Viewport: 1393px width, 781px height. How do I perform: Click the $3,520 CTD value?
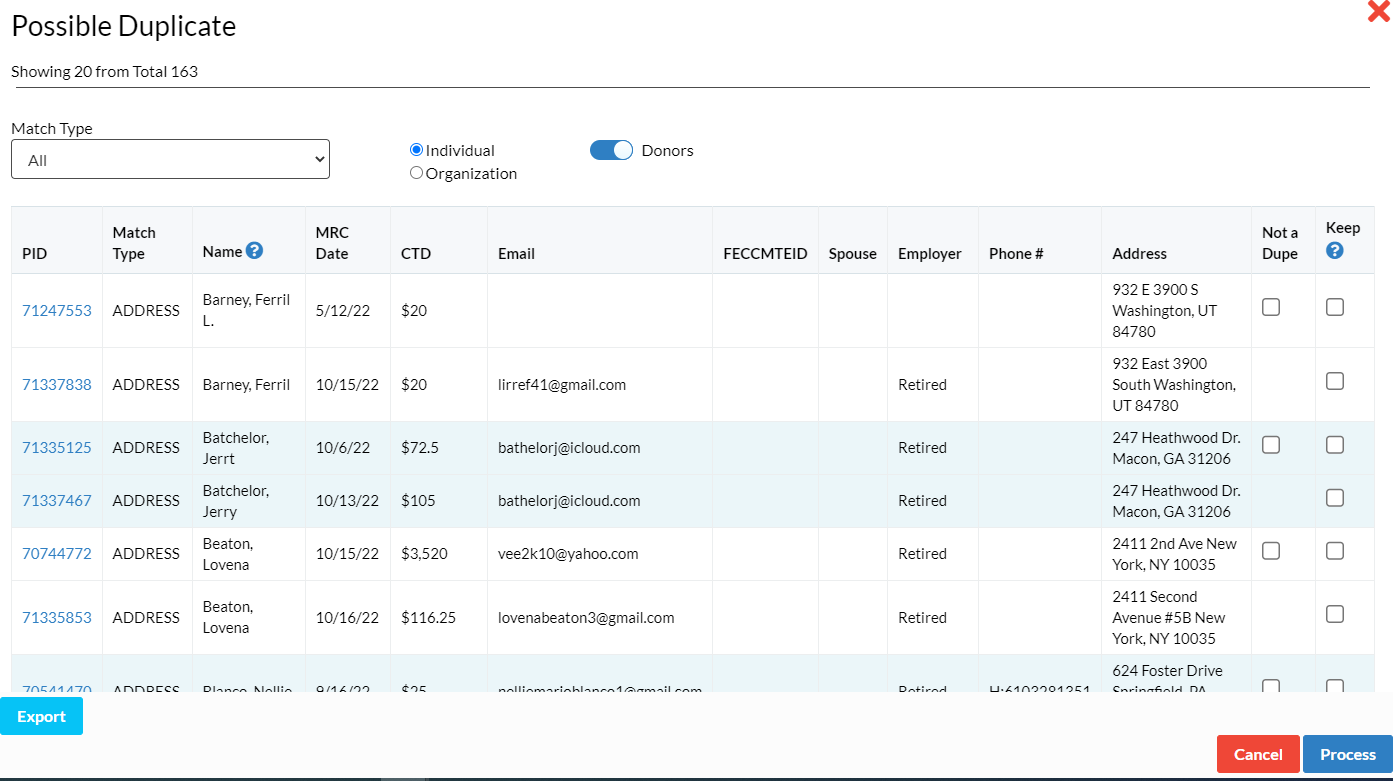coord(424,553)
